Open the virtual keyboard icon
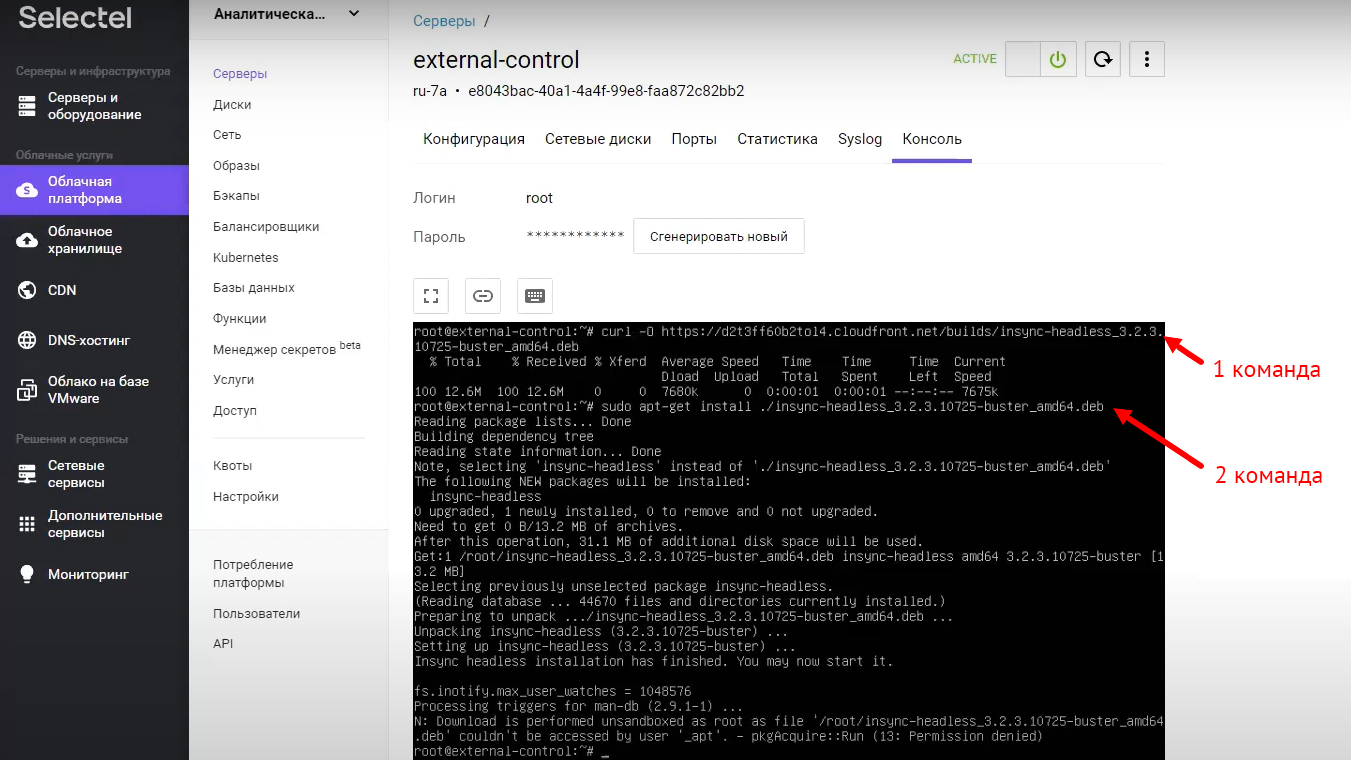Image resolution: width=1351 pixels, height=760 pixels. click(x=535, y=296)
